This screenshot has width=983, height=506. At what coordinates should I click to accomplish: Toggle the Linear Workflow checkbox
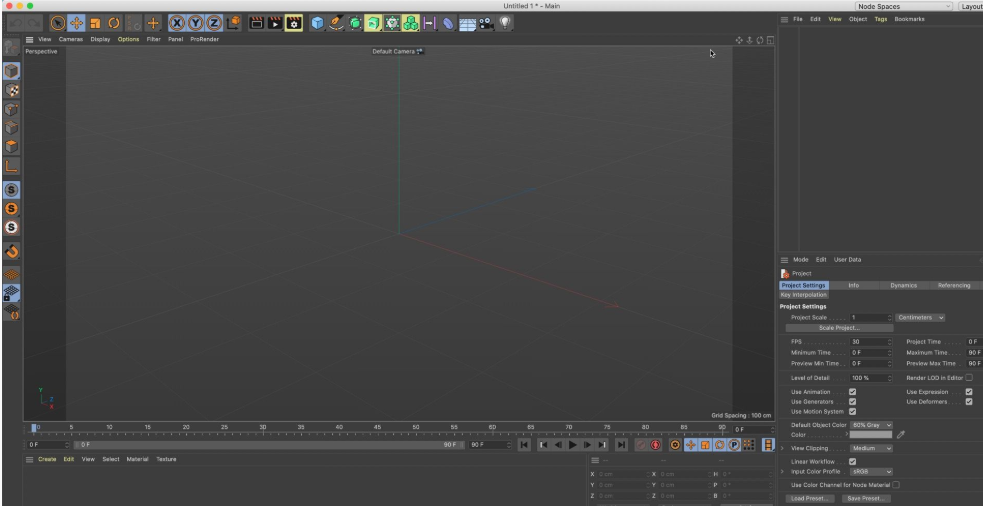coord(852,461)
